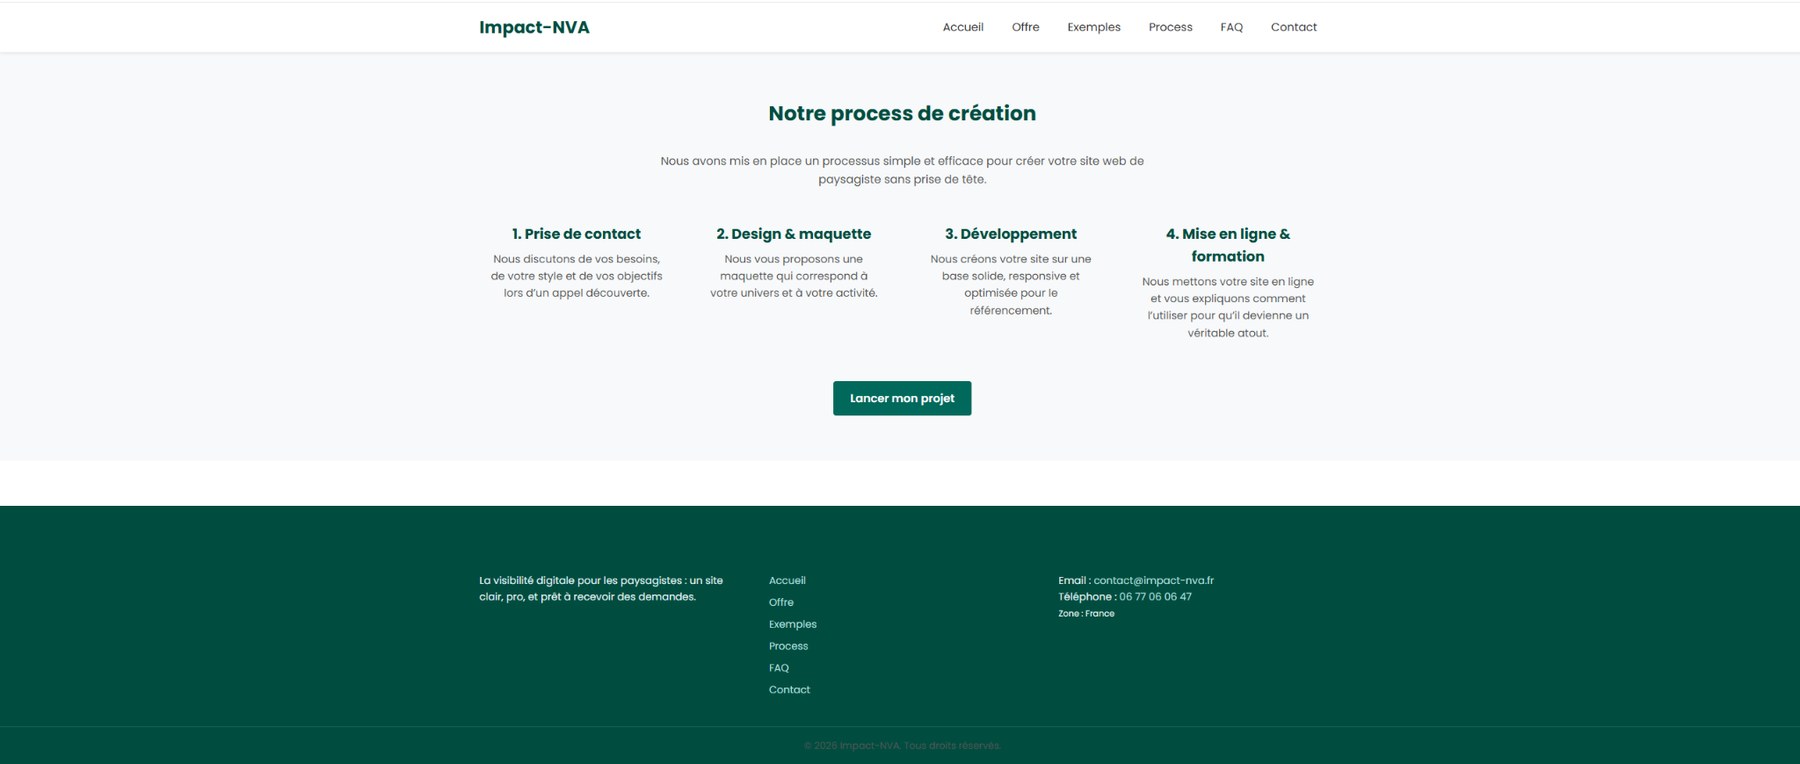Open the footer FAQ link
The image size is (1800, 764).
click(778, 668)
